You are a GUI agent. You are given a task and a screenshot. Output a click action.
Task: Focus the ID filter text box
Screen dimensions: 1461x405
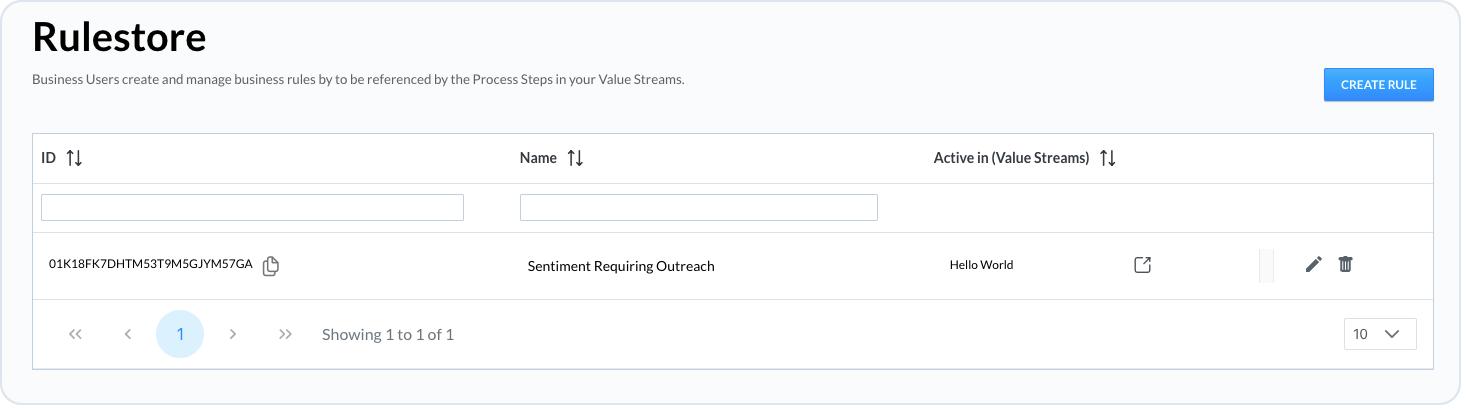(252, 207)
